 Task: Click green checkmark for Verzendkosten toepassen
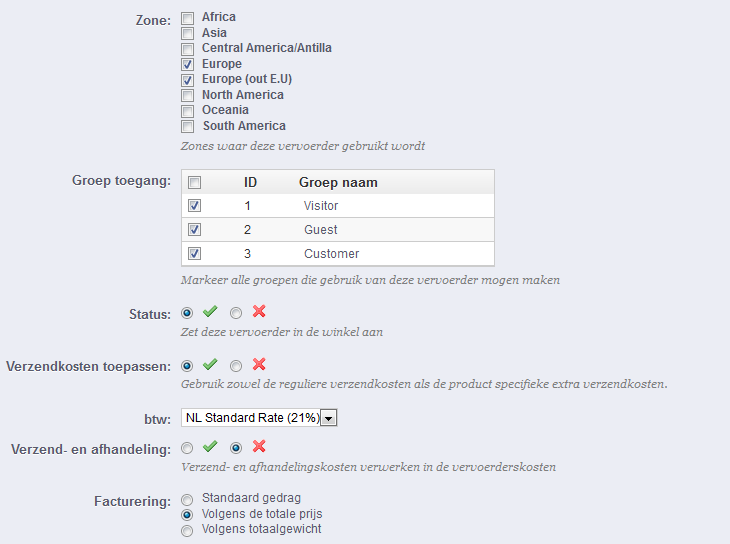(210, 365)
